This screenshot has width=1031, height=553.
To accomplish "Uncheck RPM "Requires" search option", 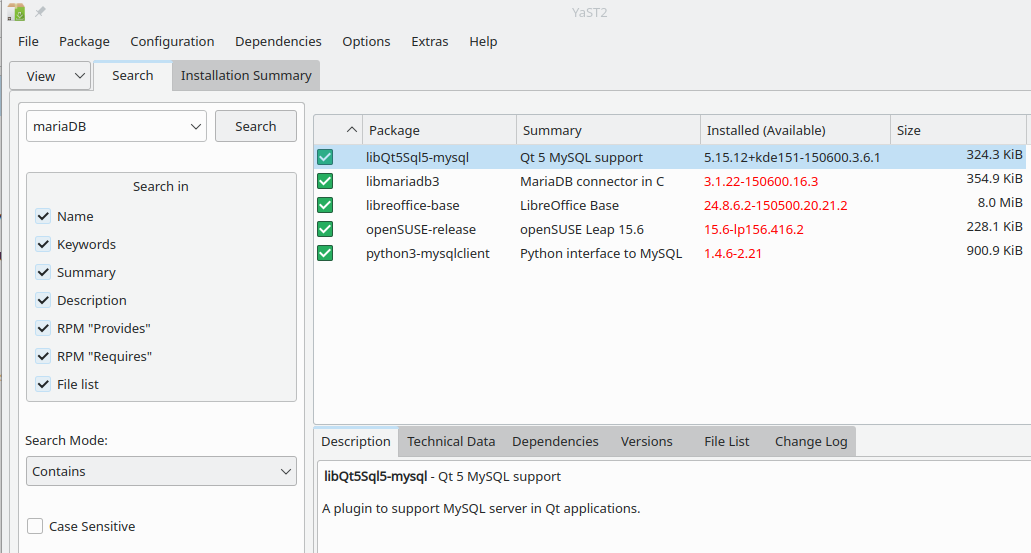I will (x=43, y=356).
